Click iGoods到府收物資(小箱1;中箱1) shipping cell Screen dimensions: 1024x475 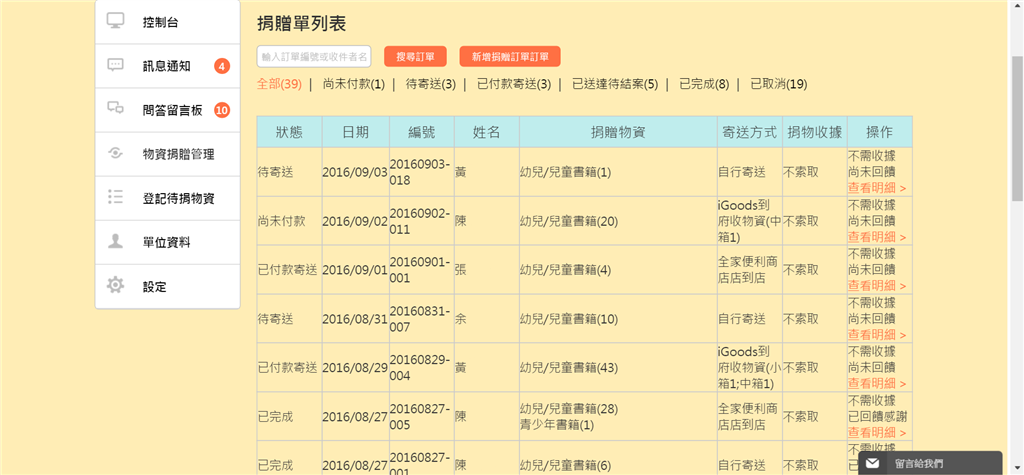tap(750, 368)
